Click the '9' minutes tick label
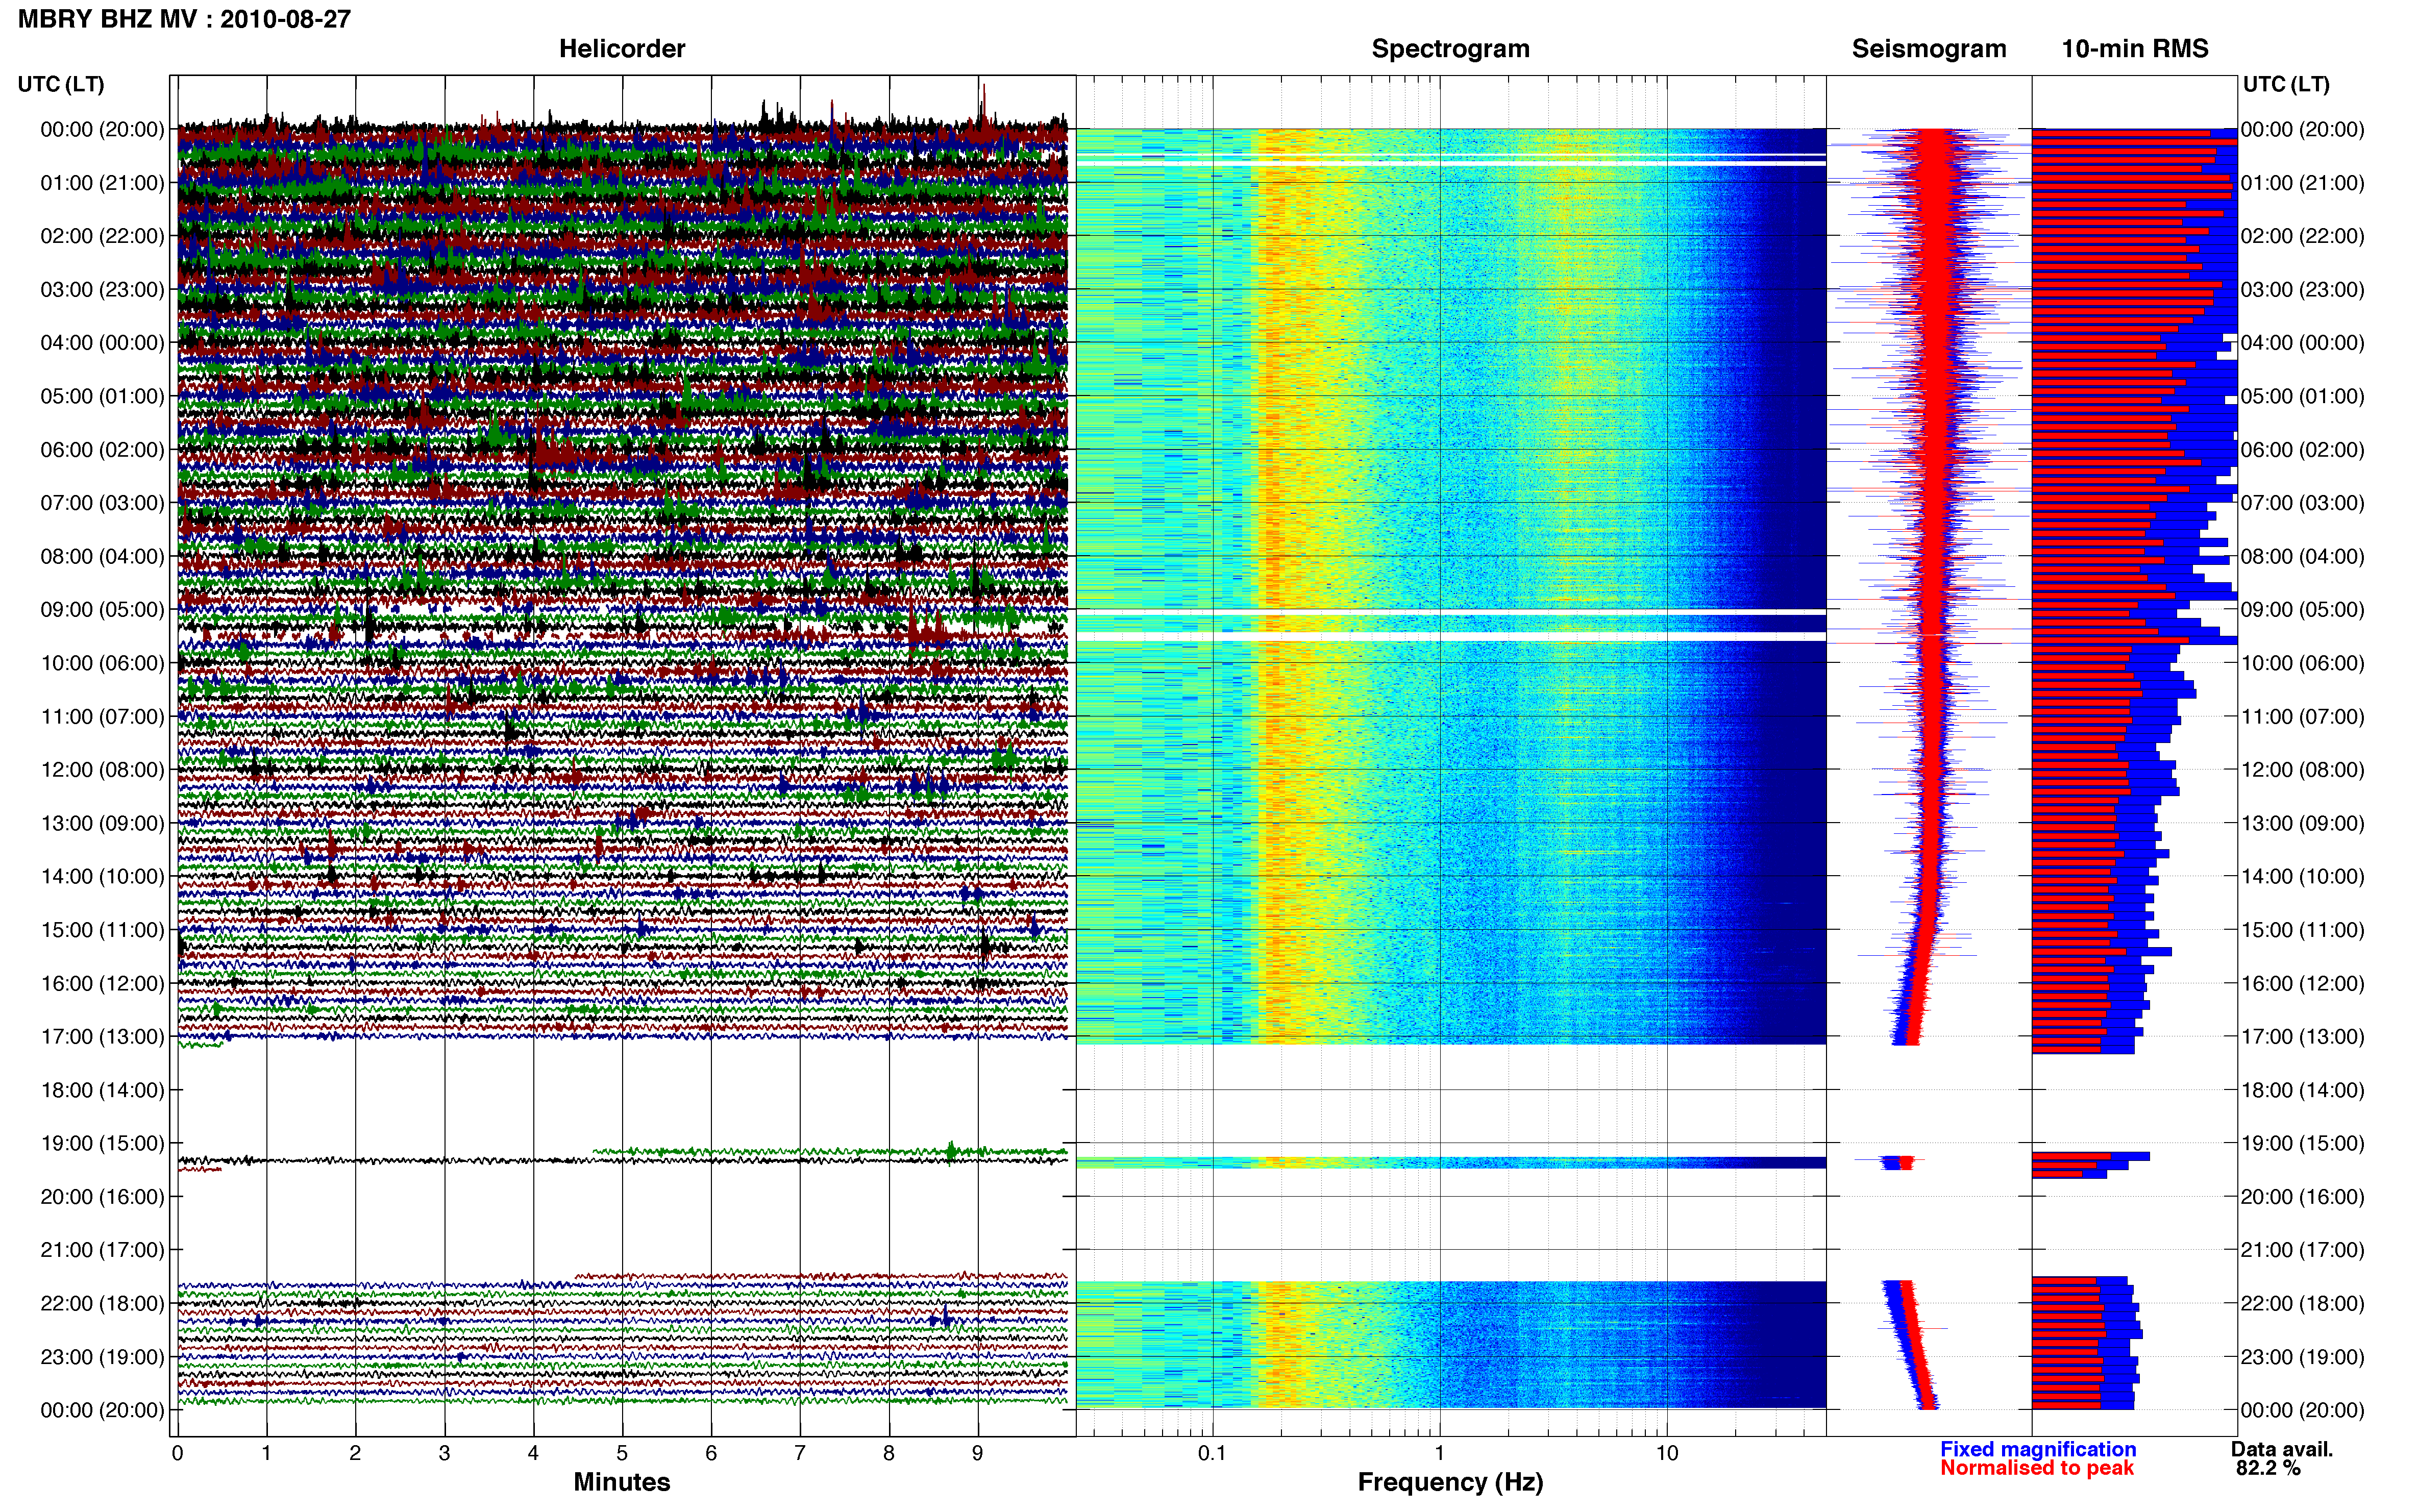The width and height of the screenshot is (2419, 1512). click(x=978, y=1453)
